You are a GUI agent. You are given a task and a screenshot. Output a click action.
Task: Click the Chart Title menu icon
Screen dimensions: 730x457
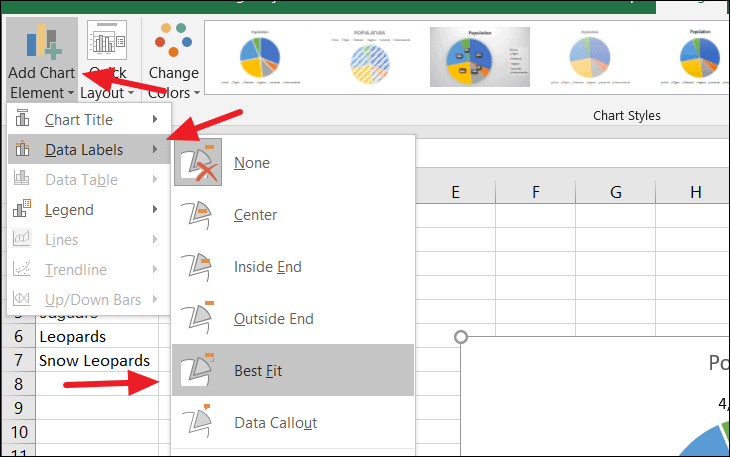[22, 118]
